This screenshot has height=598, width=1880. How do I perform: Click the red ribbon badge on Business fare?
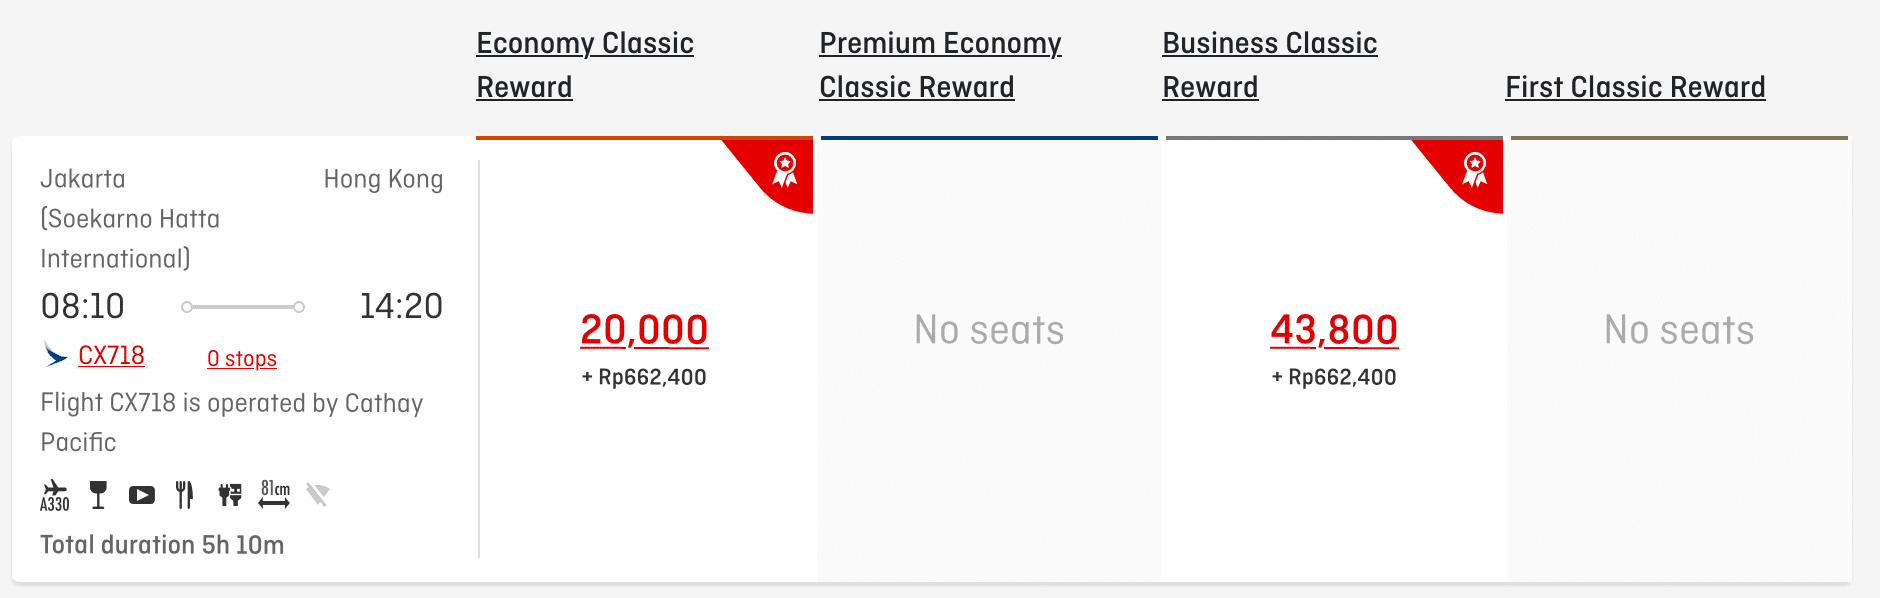[x=1475, y=169]
